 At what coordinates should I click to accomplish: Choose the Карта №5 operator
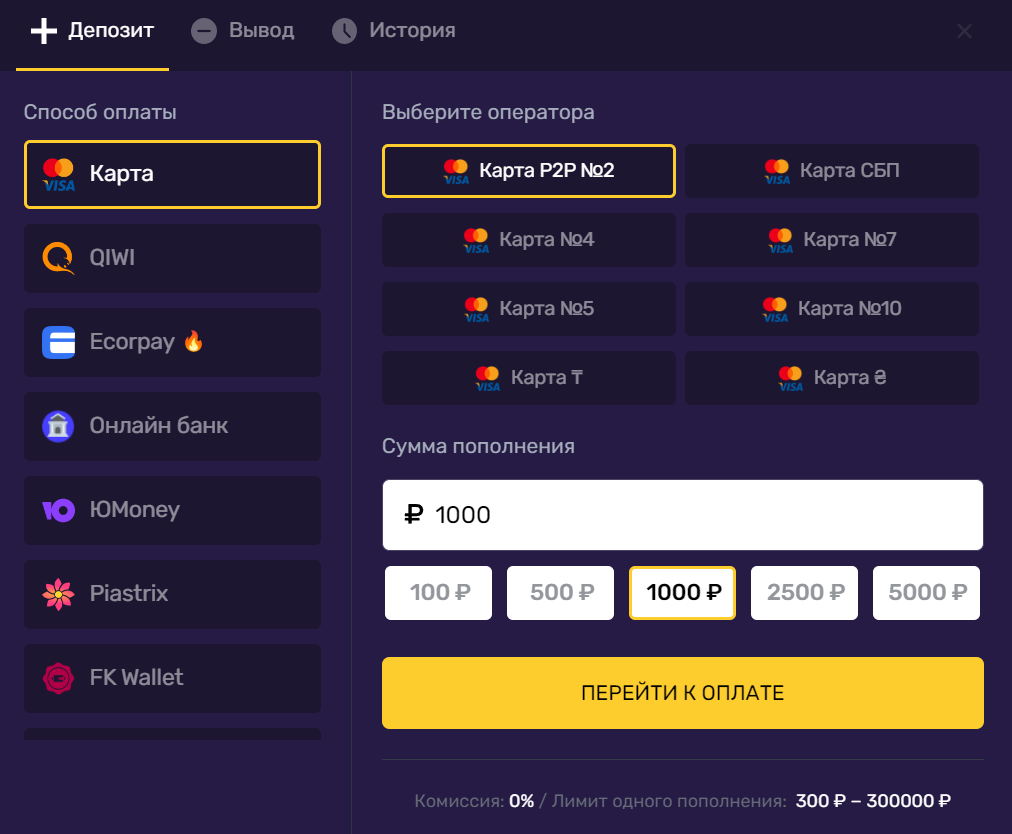[529, 309]
